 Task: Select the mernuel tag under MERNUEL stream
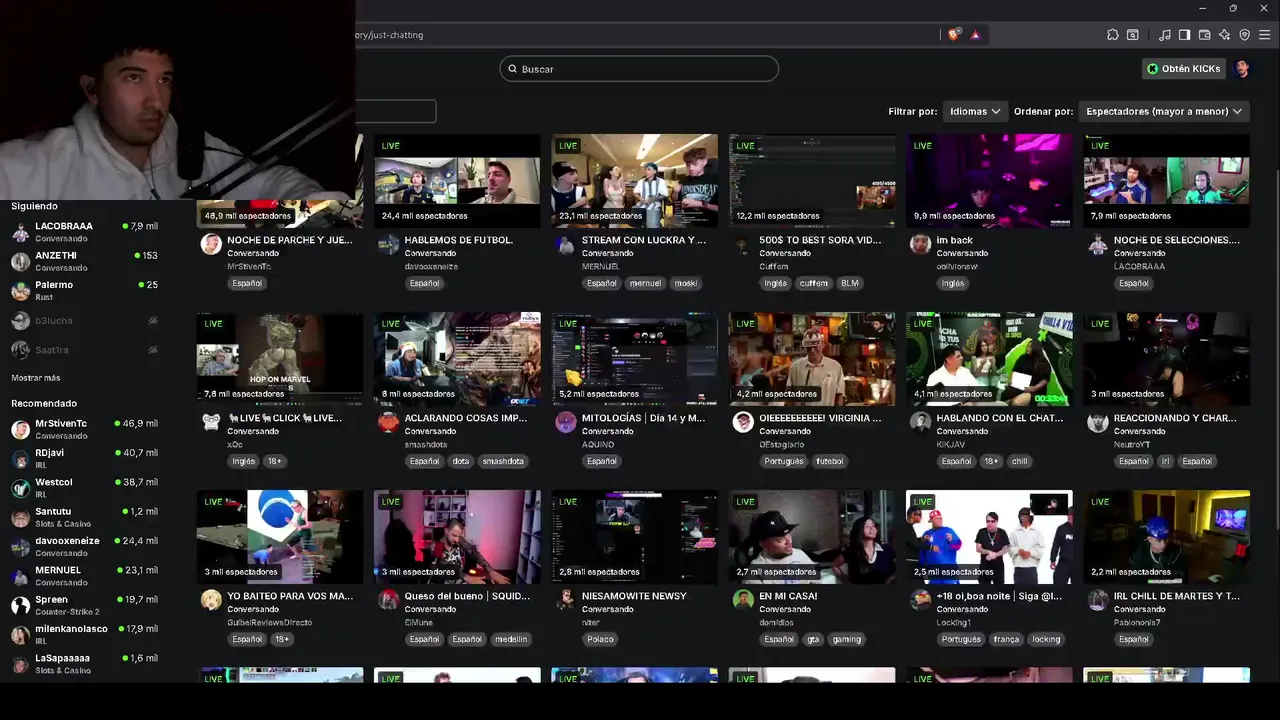click(x=645, y=283)
